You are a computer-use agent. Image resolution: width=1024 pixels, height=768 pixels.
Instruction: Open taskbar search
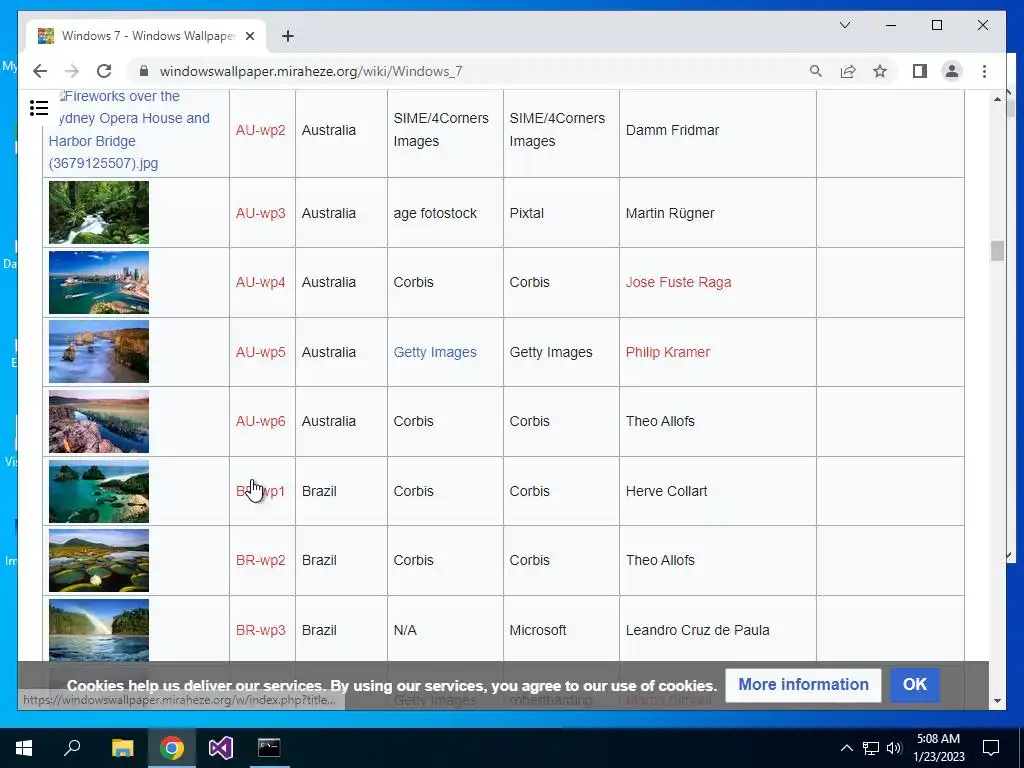[72, 748]
